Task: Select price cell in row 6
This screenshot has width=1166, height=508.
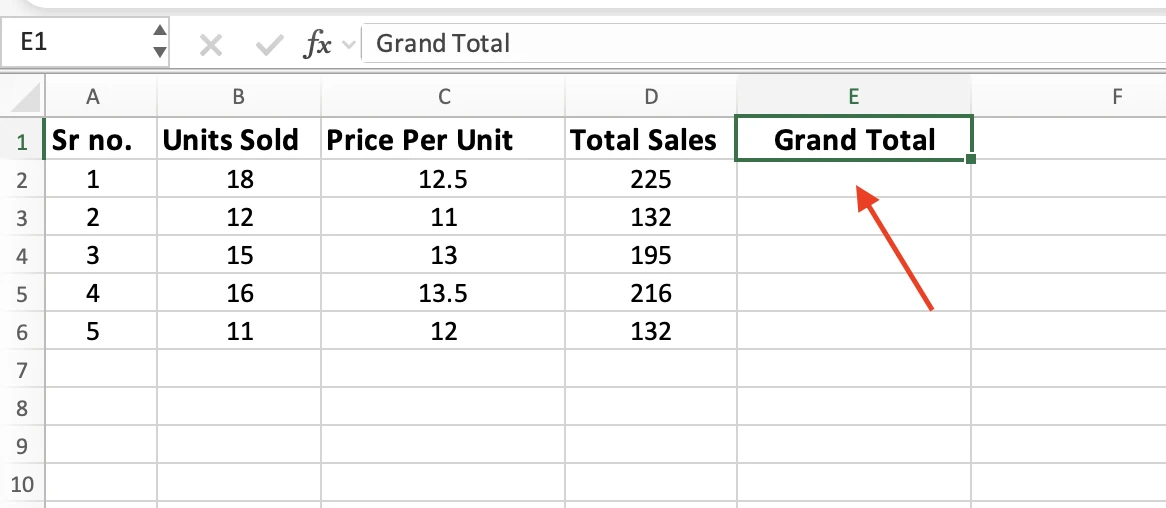Action: pyautogui.click(x=443, y=331)
